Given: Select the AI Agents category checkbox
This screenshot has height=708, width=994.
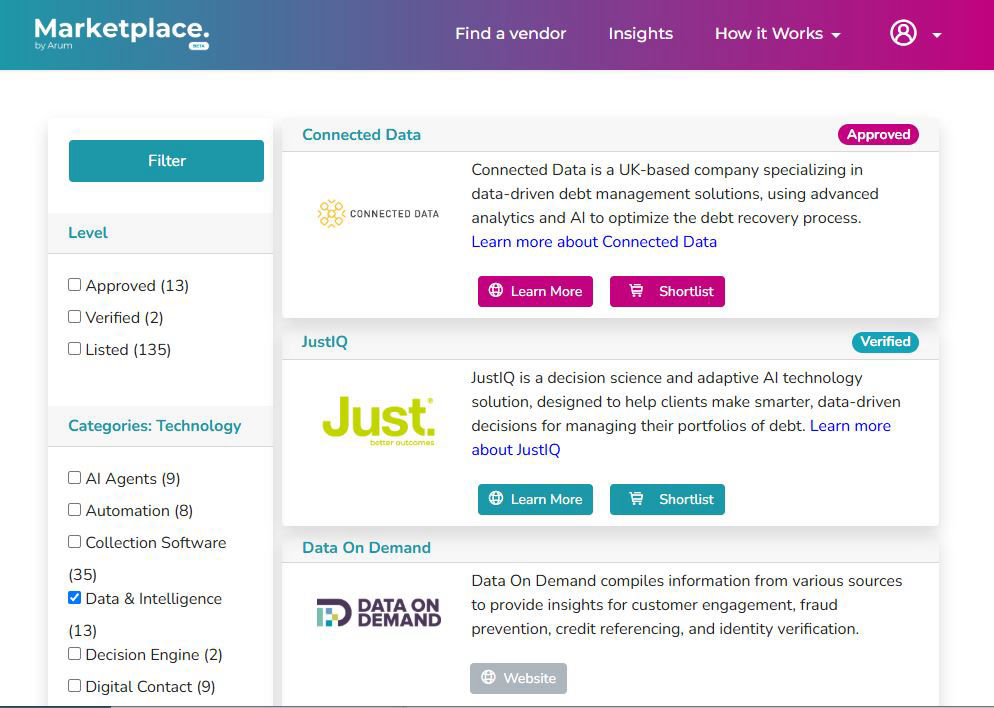Looking at the screenshot, I should pyautogui.click(x=75, y=478).
